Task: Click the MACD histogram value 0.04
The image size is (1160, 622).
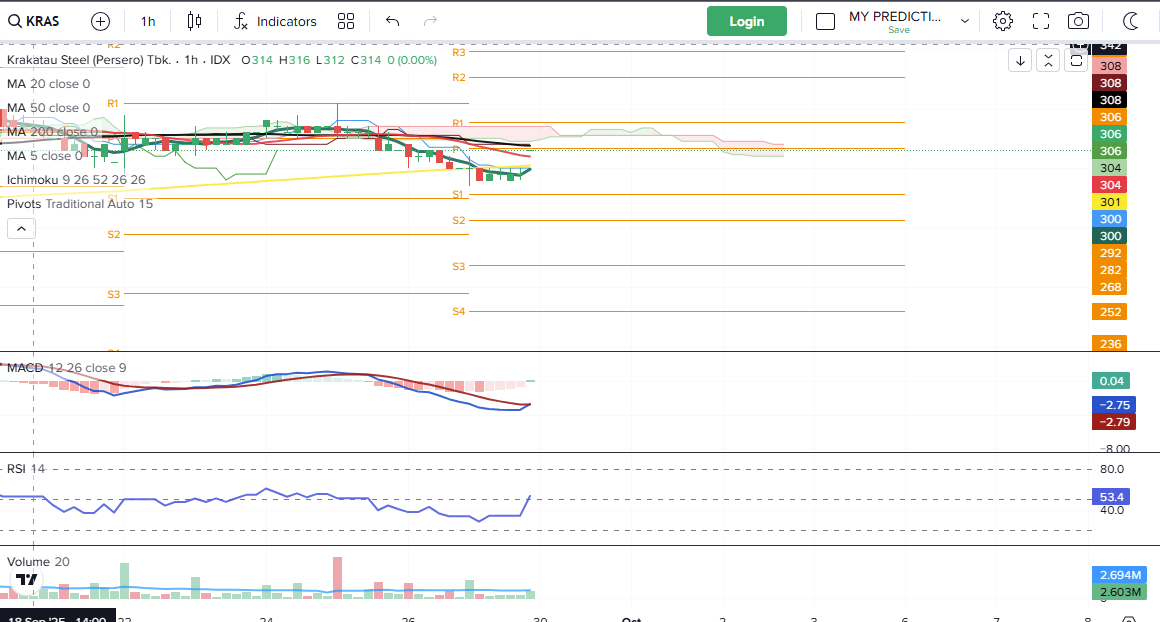Action: pyautogui.click(x=1111, y=381)
